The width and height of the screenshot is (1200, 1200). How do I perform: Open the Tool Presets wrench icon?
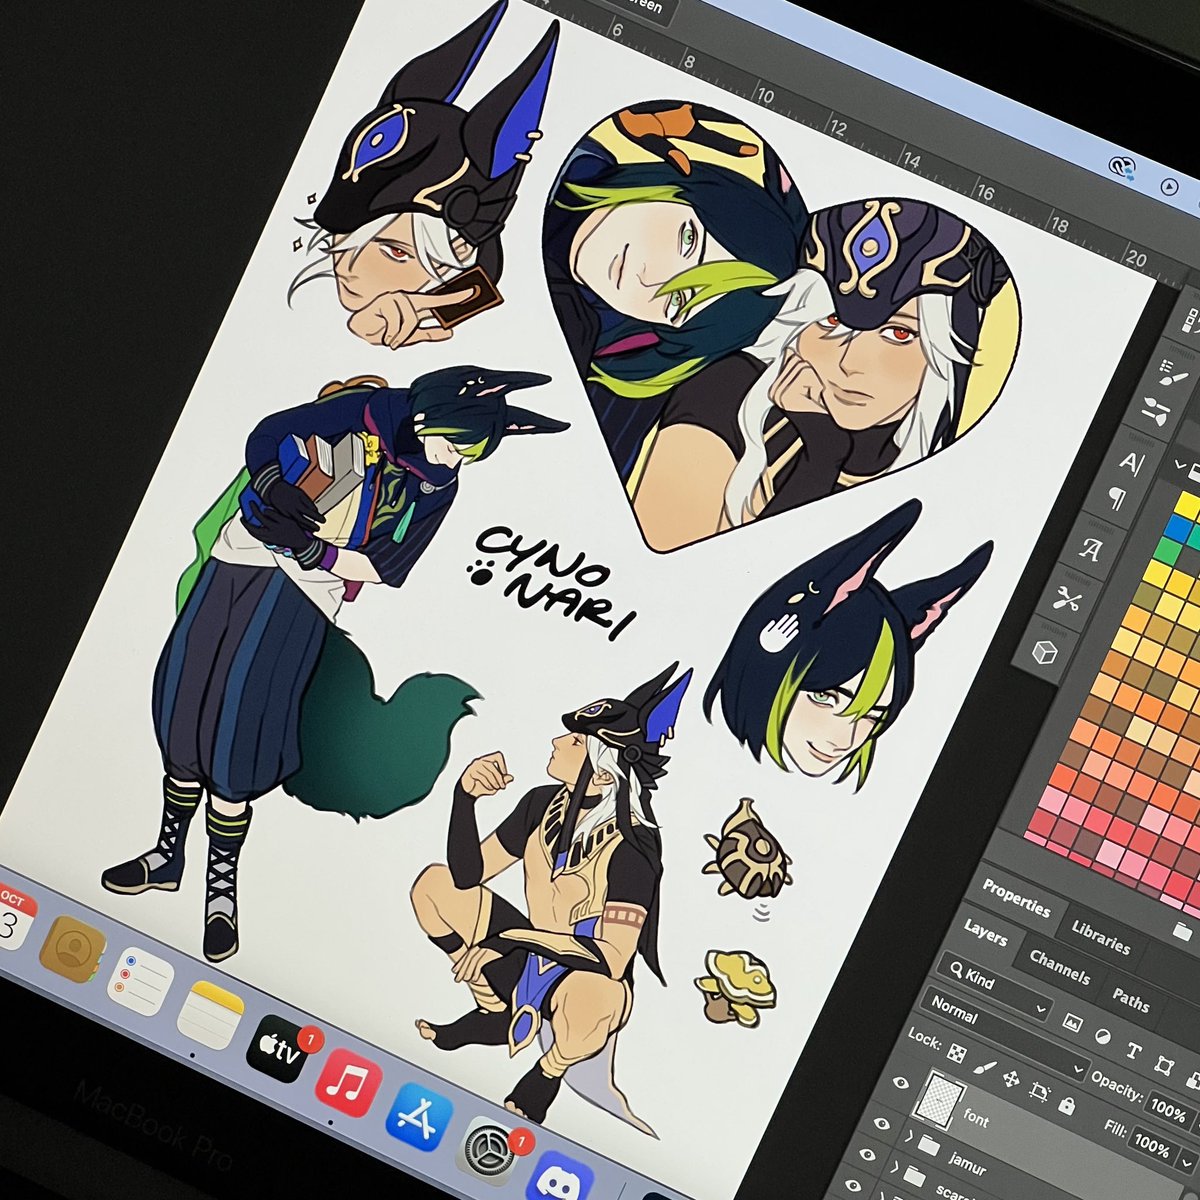[1066, 598]
